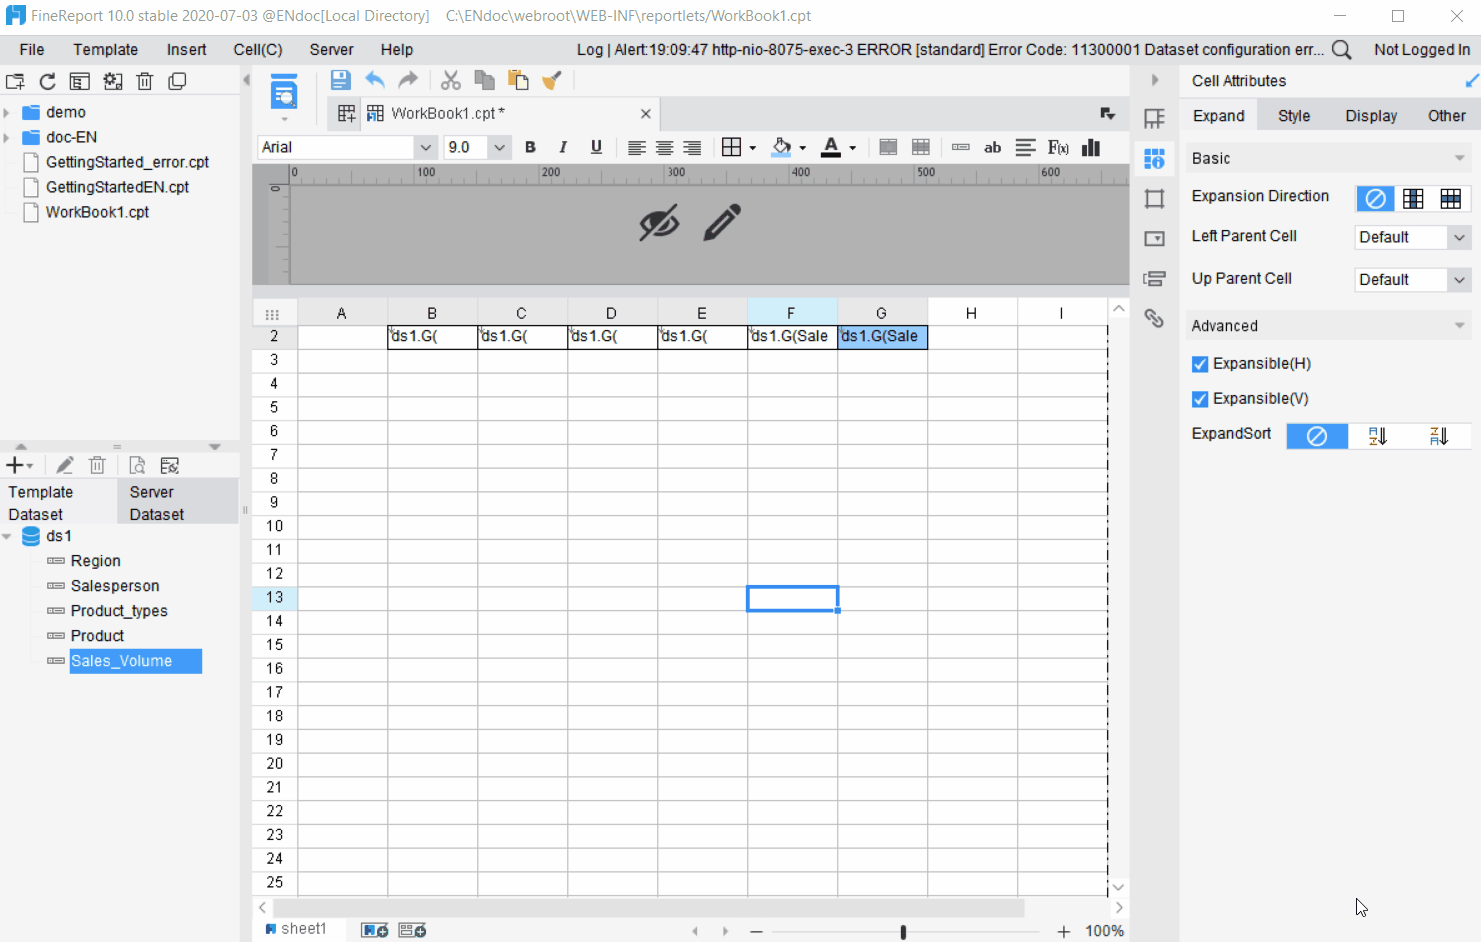1481x942 pixels.
Task: Insert a formula with the F(x) icon
Action: (1058, 148)
